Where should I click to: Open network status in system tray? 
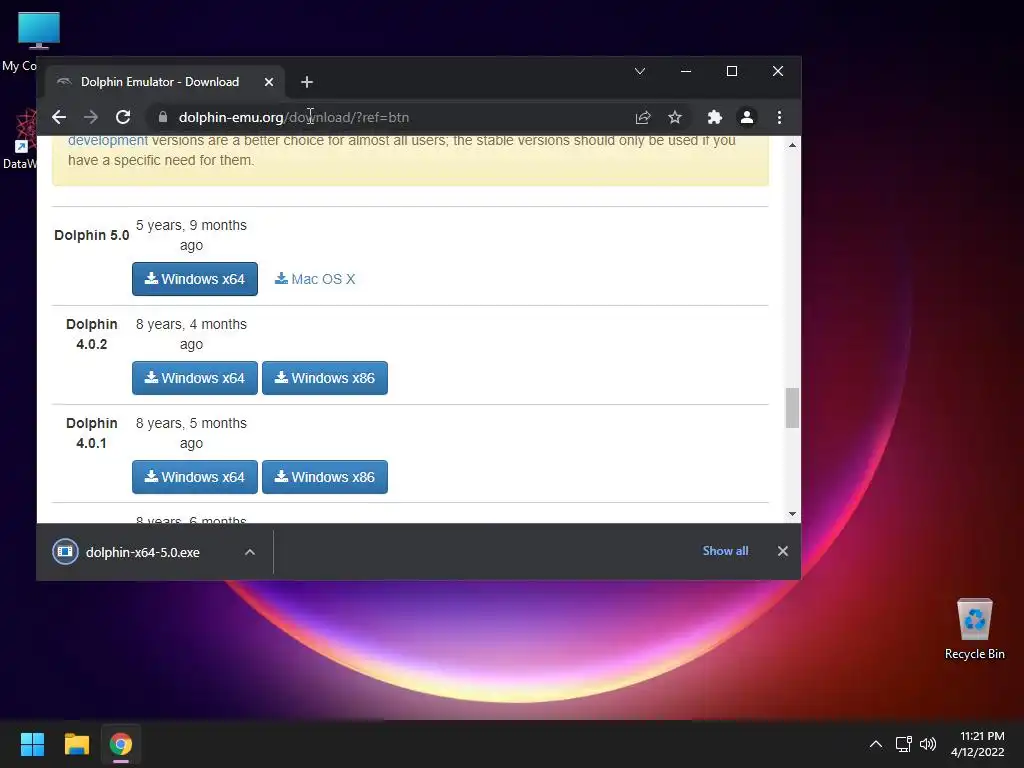tap(903, 744)
